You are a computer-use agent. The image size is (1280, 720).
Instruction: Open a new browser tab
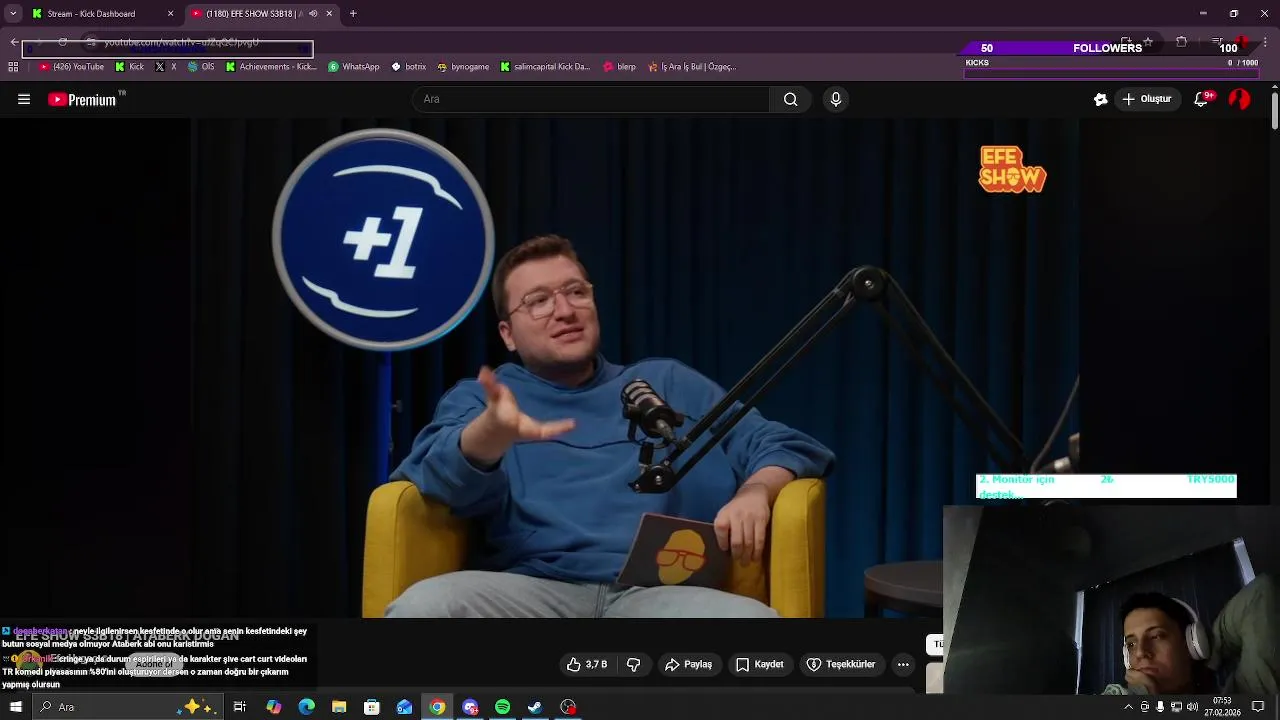tap(353, 14)
